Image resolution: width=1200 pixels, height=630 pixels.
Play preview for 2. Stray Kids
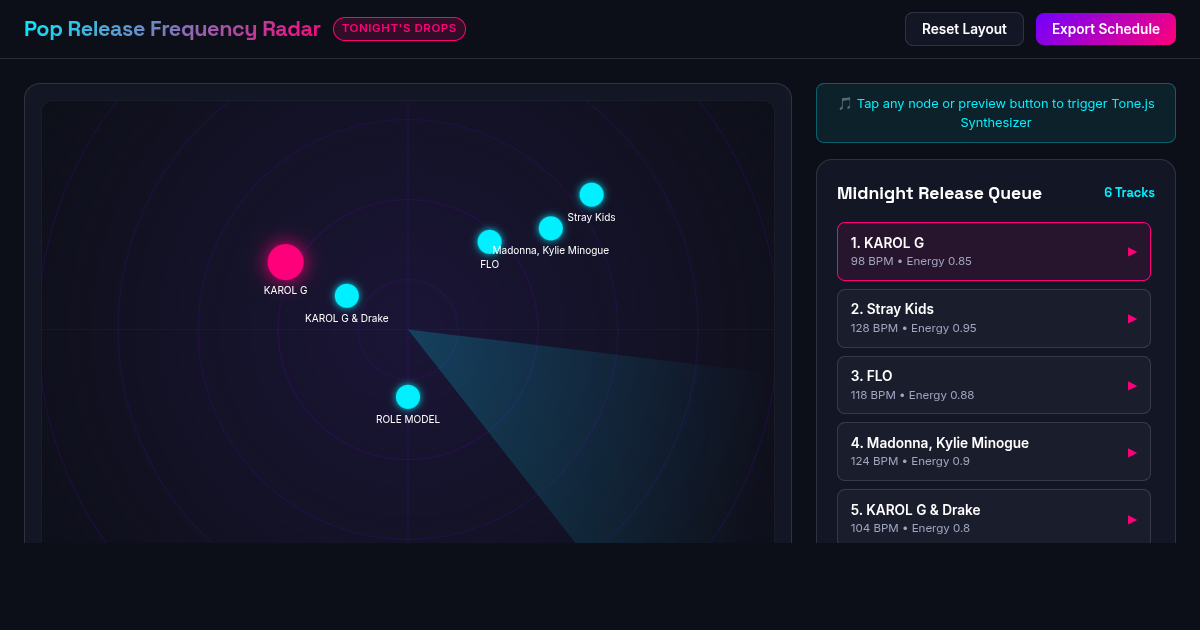tap(1132, 319)
